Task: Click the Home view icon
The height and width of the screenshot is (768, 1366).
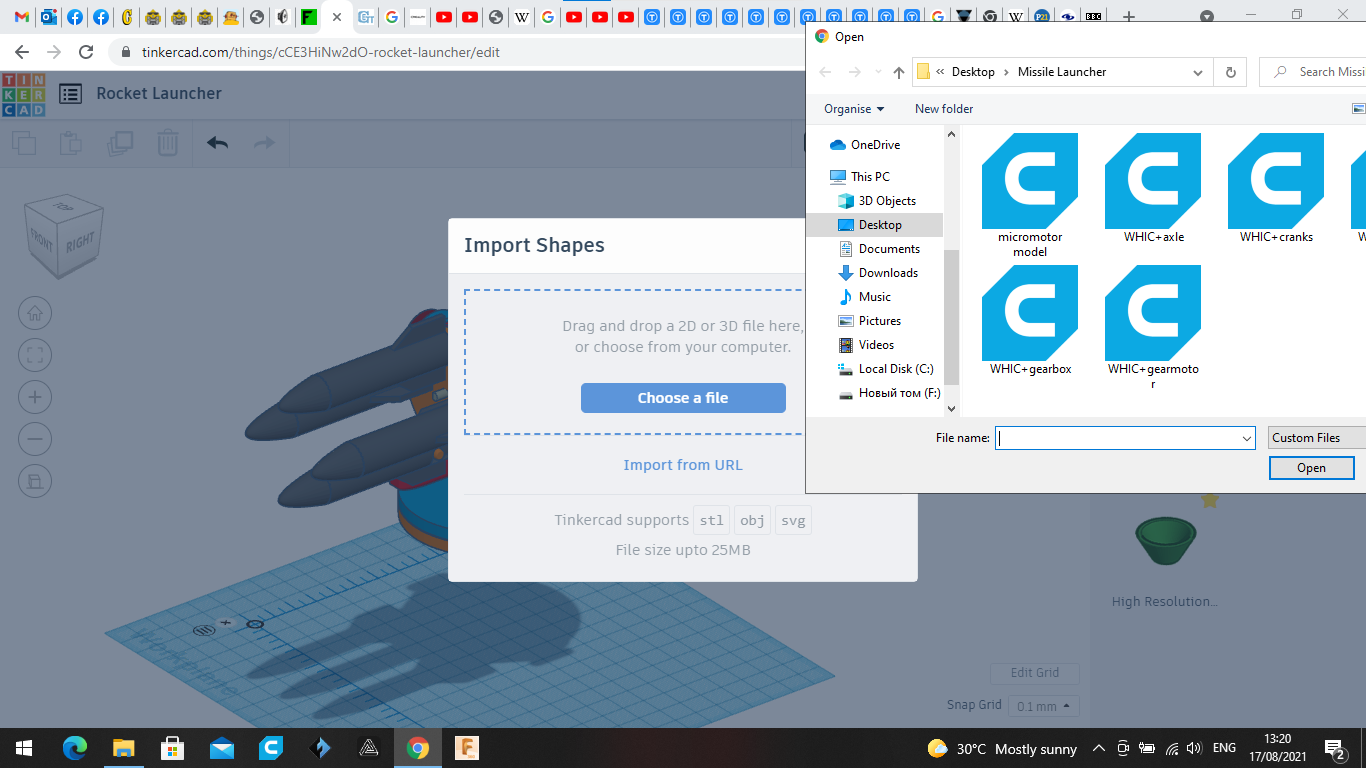Action: 35,313
